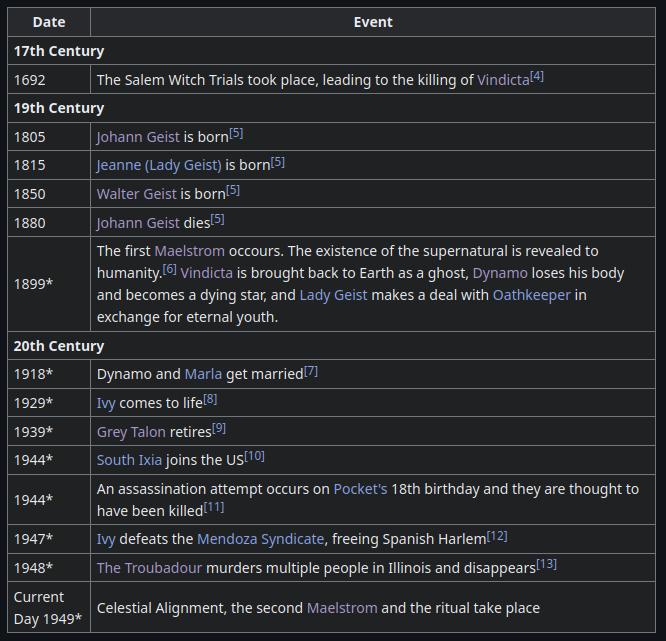
Task: Open The Troubadour link
Action: coord(149,568)
